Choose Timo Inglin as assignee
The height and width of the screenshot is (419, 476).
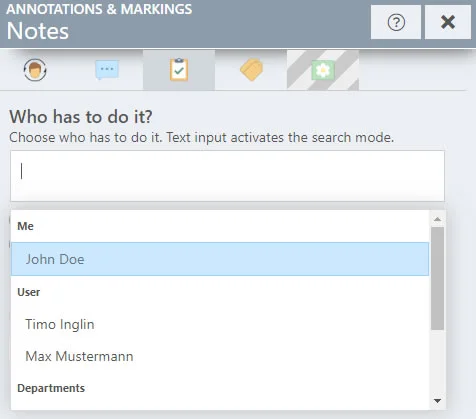click(x=220, y=324)
